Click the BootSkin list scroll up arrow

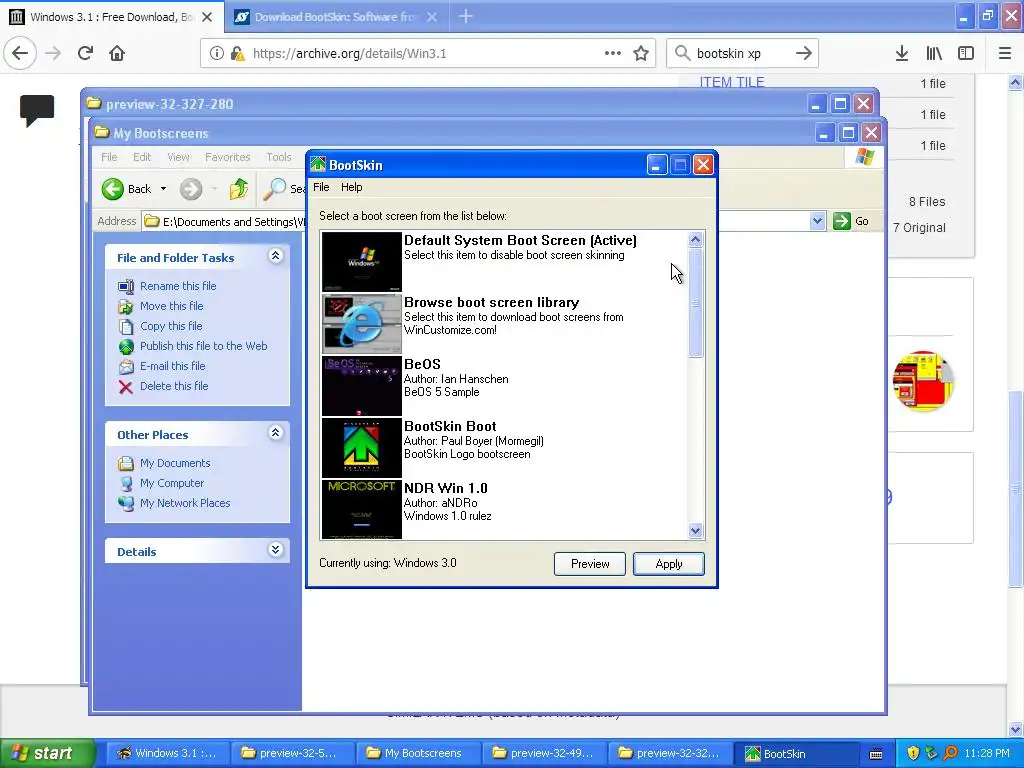696,240
